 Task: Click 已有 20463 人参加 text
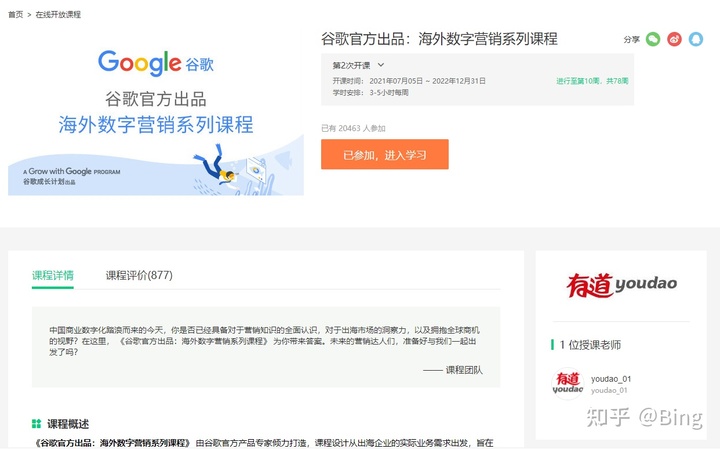coord(353,129)
